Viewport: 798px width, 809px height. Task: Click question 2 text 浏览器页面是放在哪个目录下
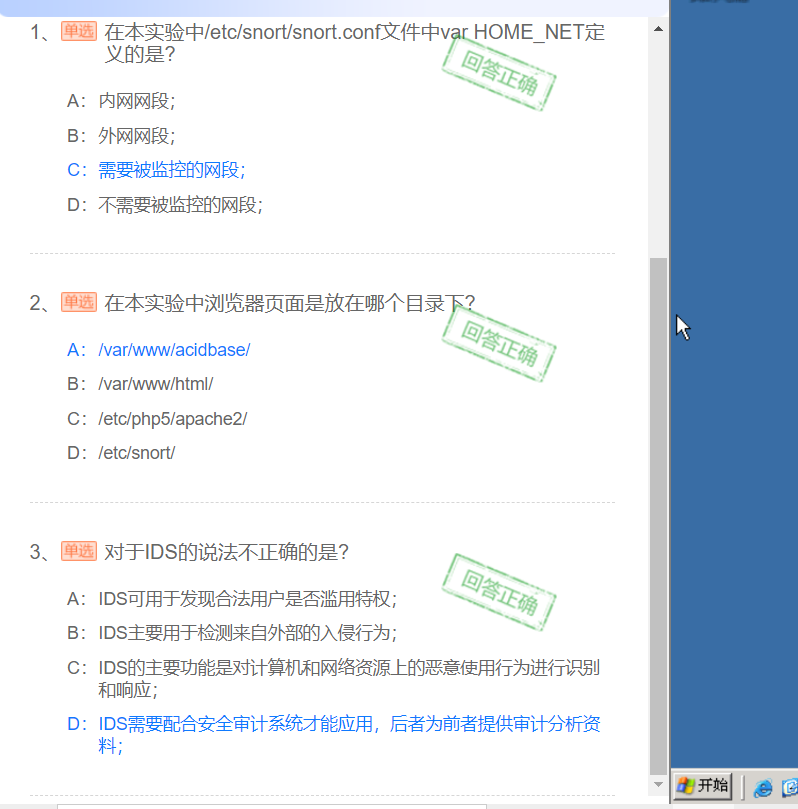pyautogui.click(x=290, y=303)
